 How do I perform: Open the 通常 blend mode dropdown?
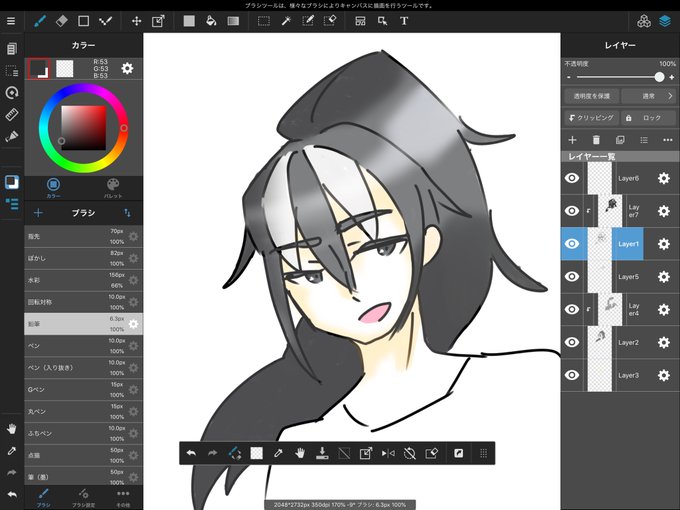tap(649, 96)
